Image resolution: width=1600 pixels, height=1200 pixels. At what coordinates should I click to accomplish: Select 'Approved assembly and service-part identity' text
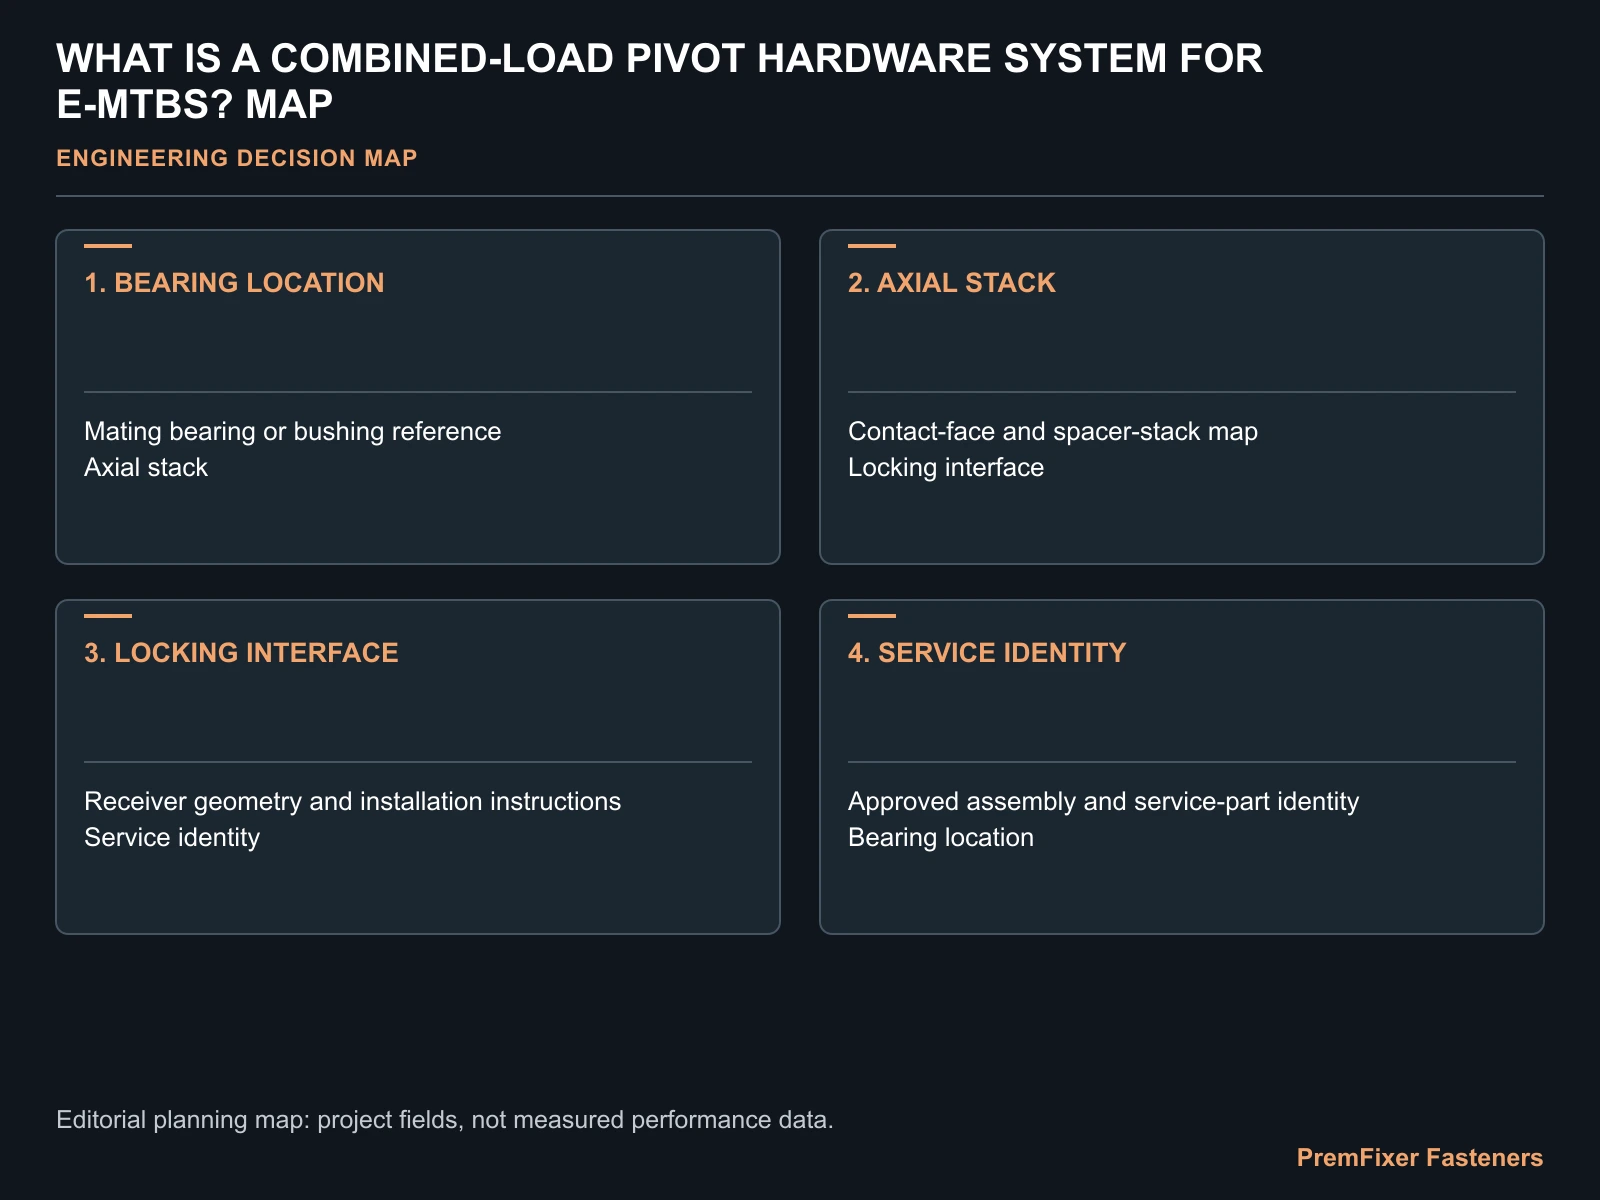click(x=1103, y=801)
